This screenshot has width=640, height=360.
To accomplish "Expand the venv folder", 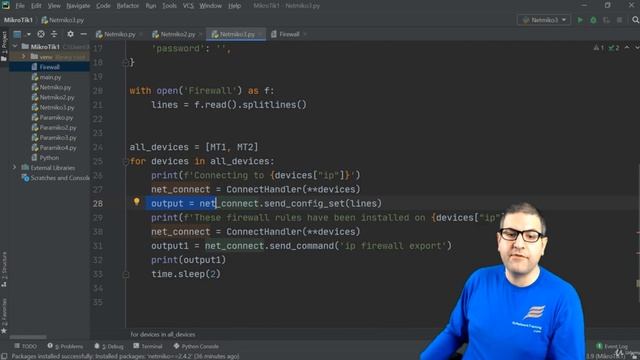I will pos(23,57).
